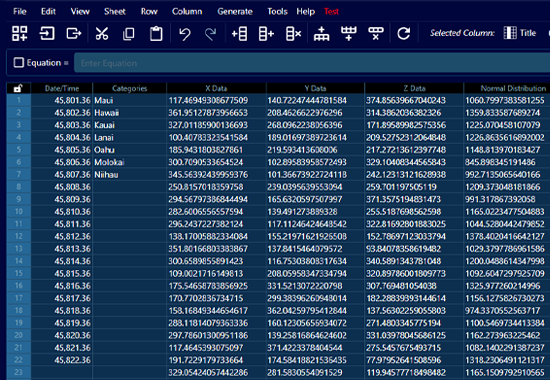This screenshot has width=550, height=380.
Task: Click the Maui category cell
Action: click(129, 100)
